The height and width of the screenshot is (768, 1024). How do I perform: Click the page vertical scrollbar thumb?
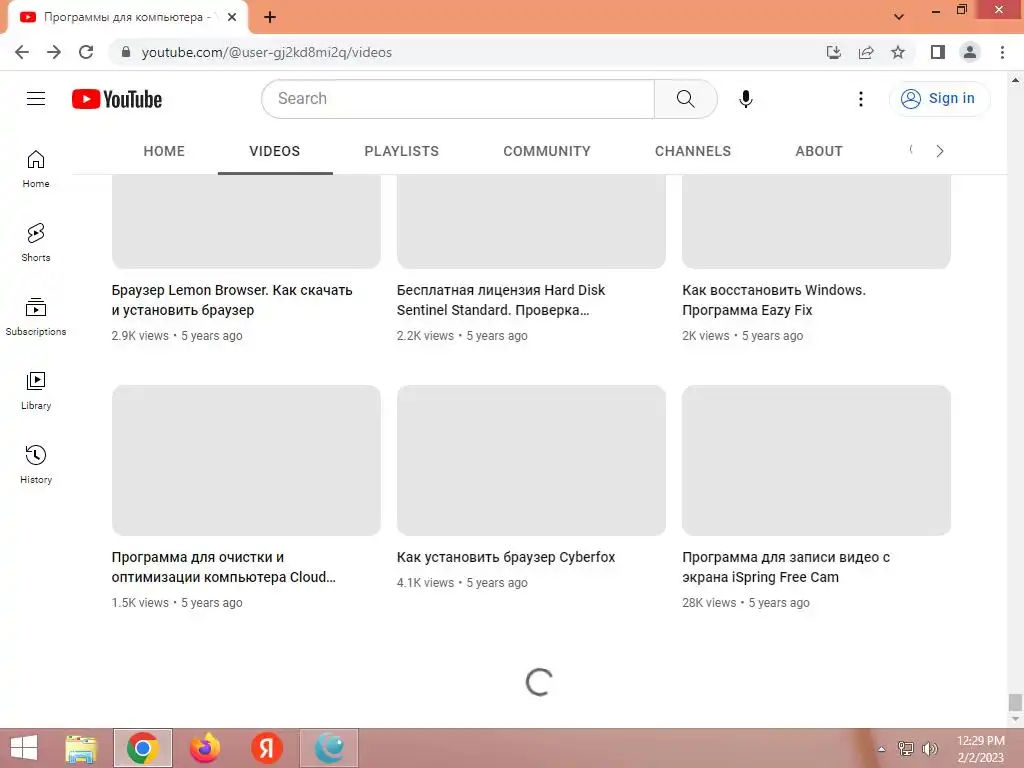pos(1015,703)
